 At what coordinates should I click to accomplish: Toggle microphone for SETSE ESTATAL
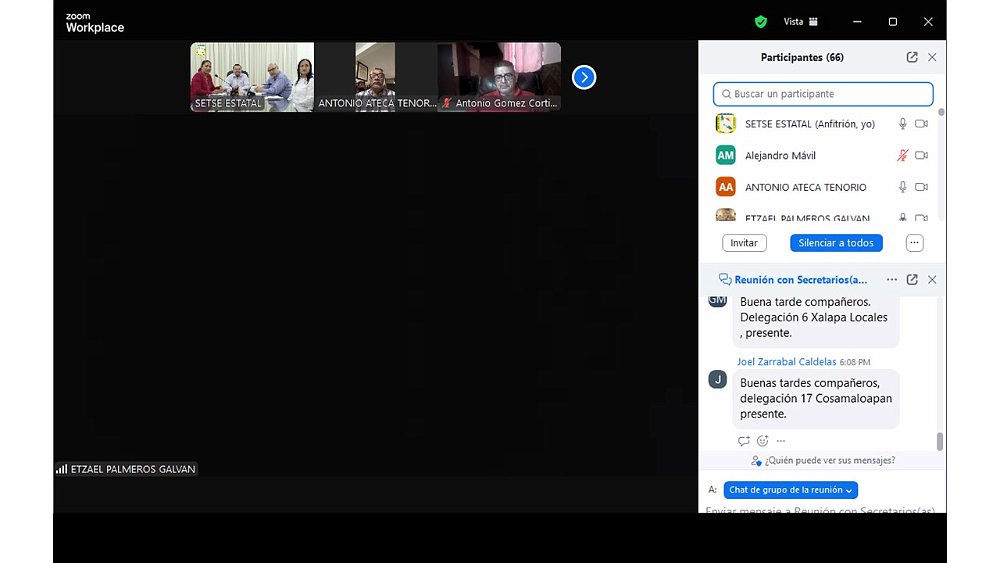[x=902, y=124]
